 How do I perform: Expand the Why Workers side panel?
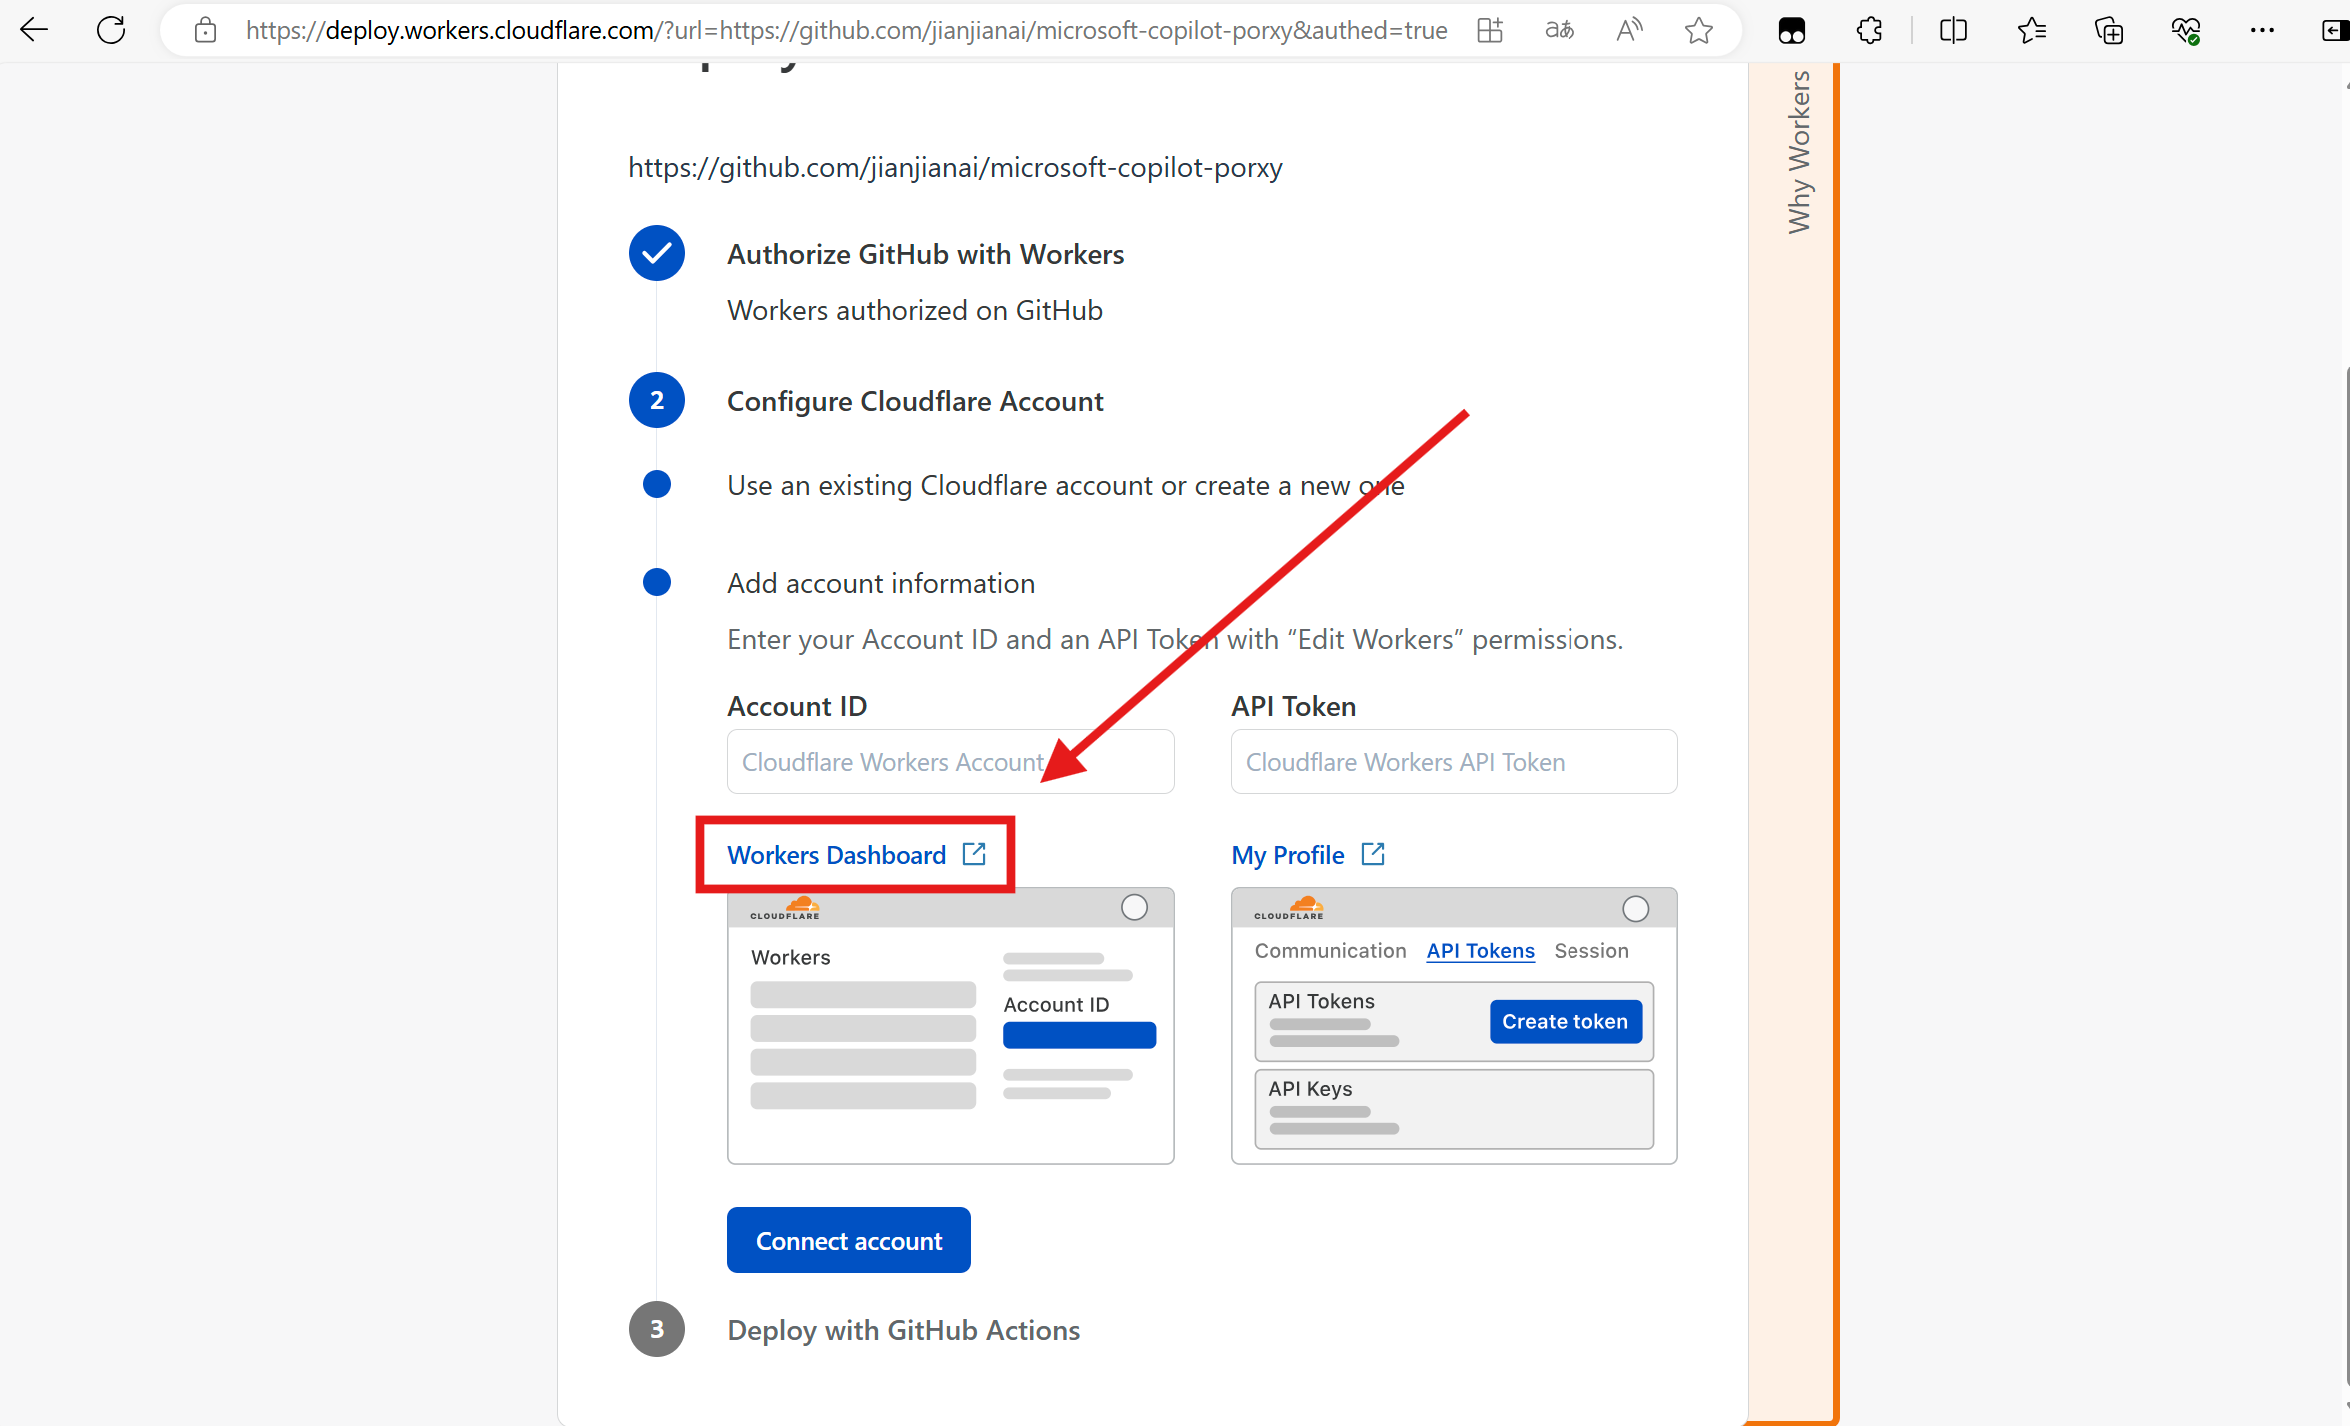click(x=1798, y=152)
